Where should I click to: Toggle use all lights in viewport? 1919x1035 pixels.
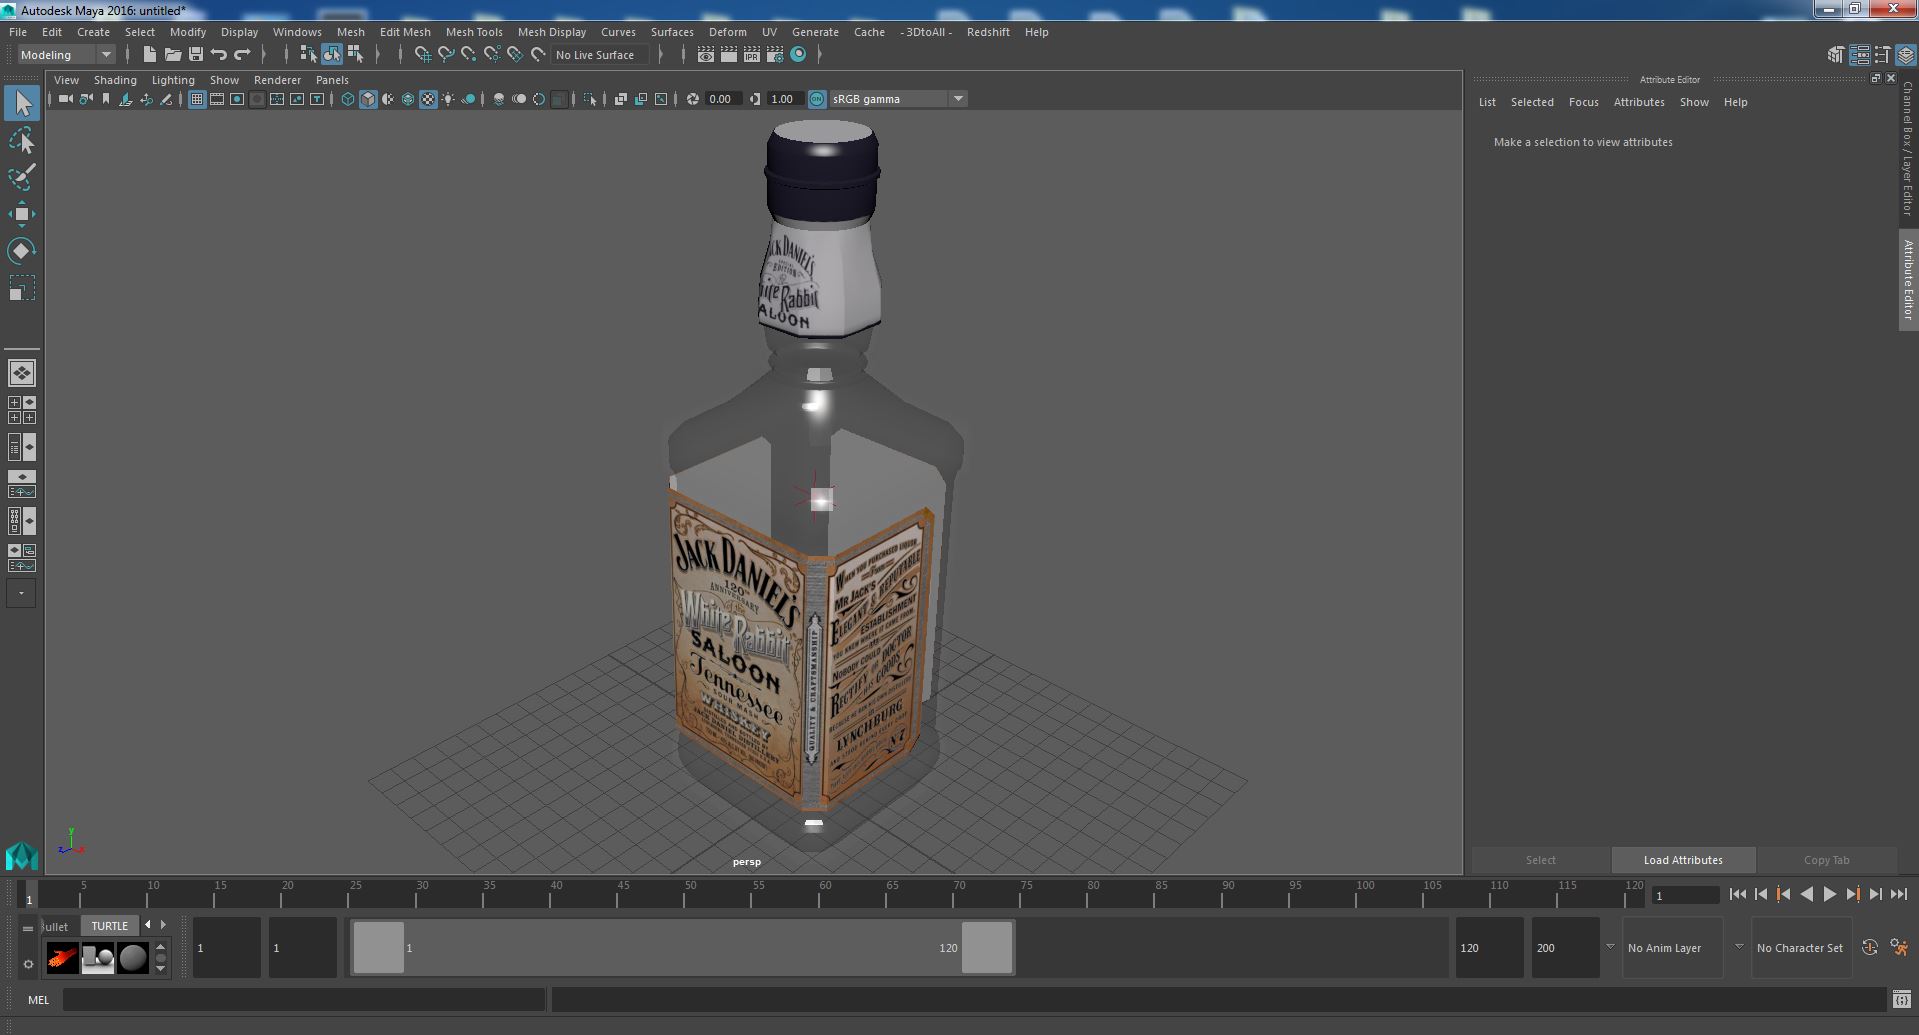[x=448, y=99]
